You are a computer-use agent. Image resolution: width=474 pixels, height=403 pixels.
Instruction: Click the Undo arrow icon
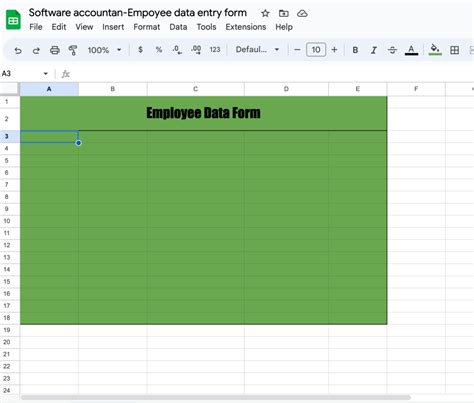pos(18,50)
